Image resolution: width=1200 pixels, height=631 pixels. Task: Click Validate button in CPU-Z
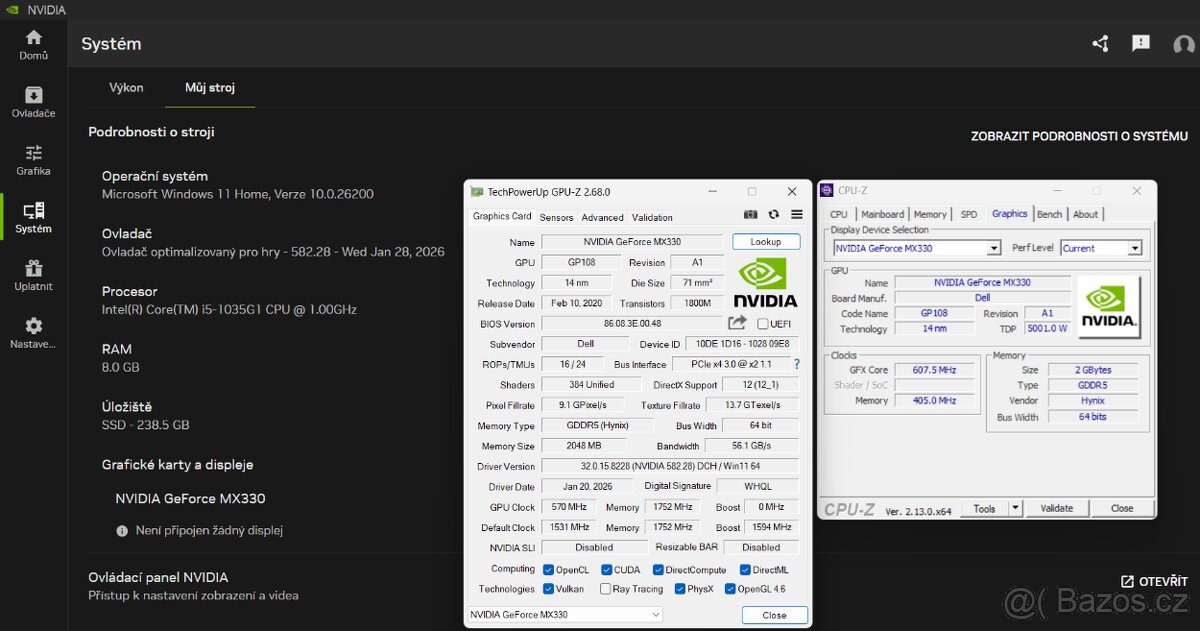[x=1056, y=508]
